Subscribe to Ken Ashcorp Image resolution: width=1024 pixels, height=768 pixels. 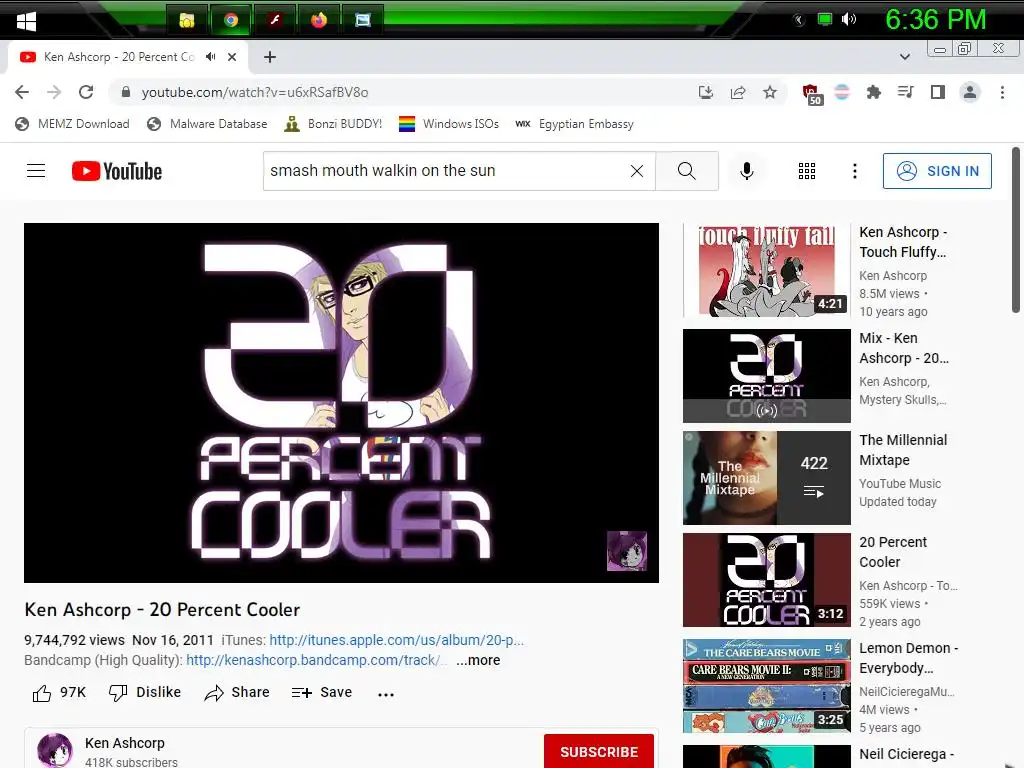[599, 752]
